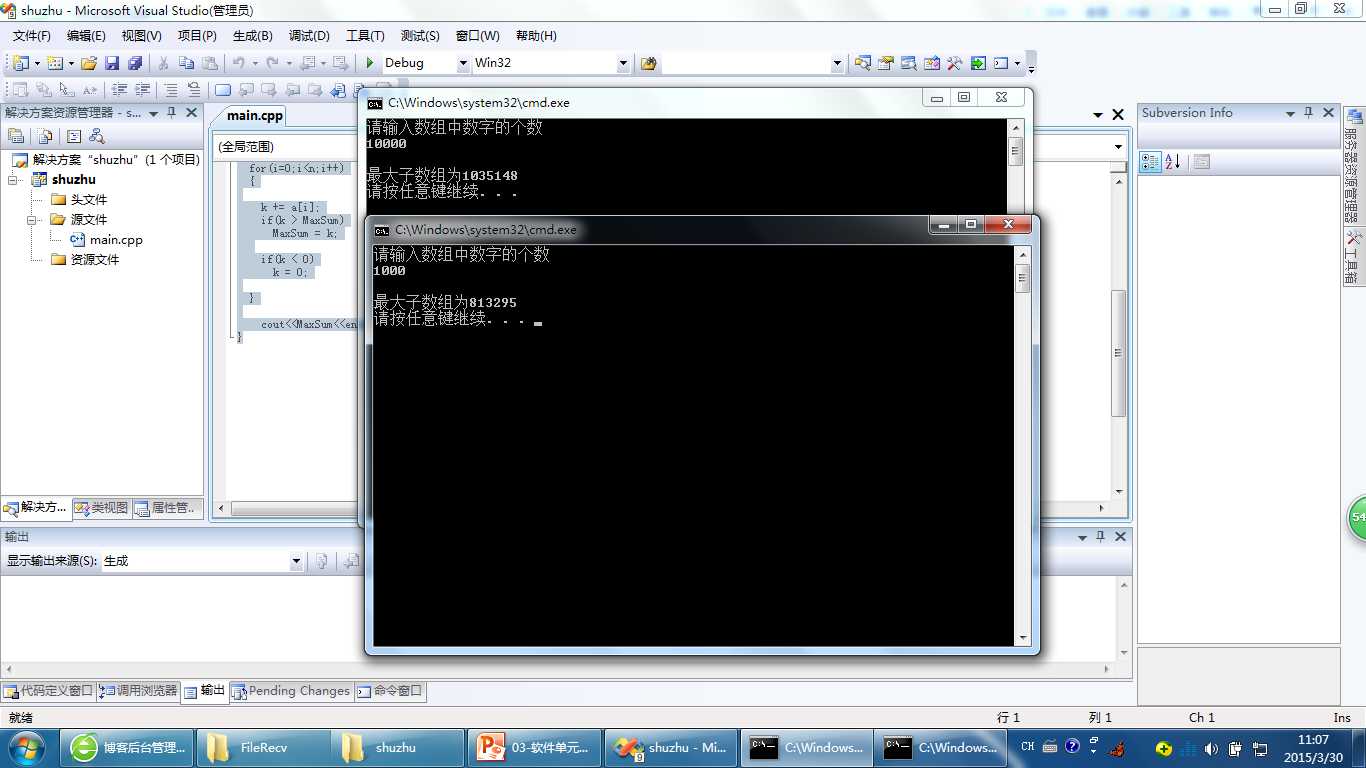Click the 工具箱 side tab
The image size is (1366, 768).
tap(1352, 257)
